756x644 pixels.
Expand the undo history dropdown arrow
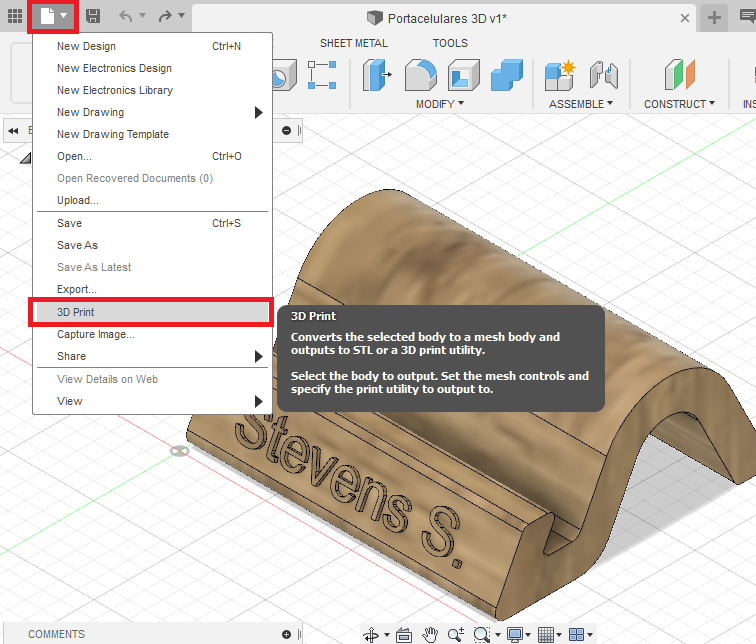143,15
